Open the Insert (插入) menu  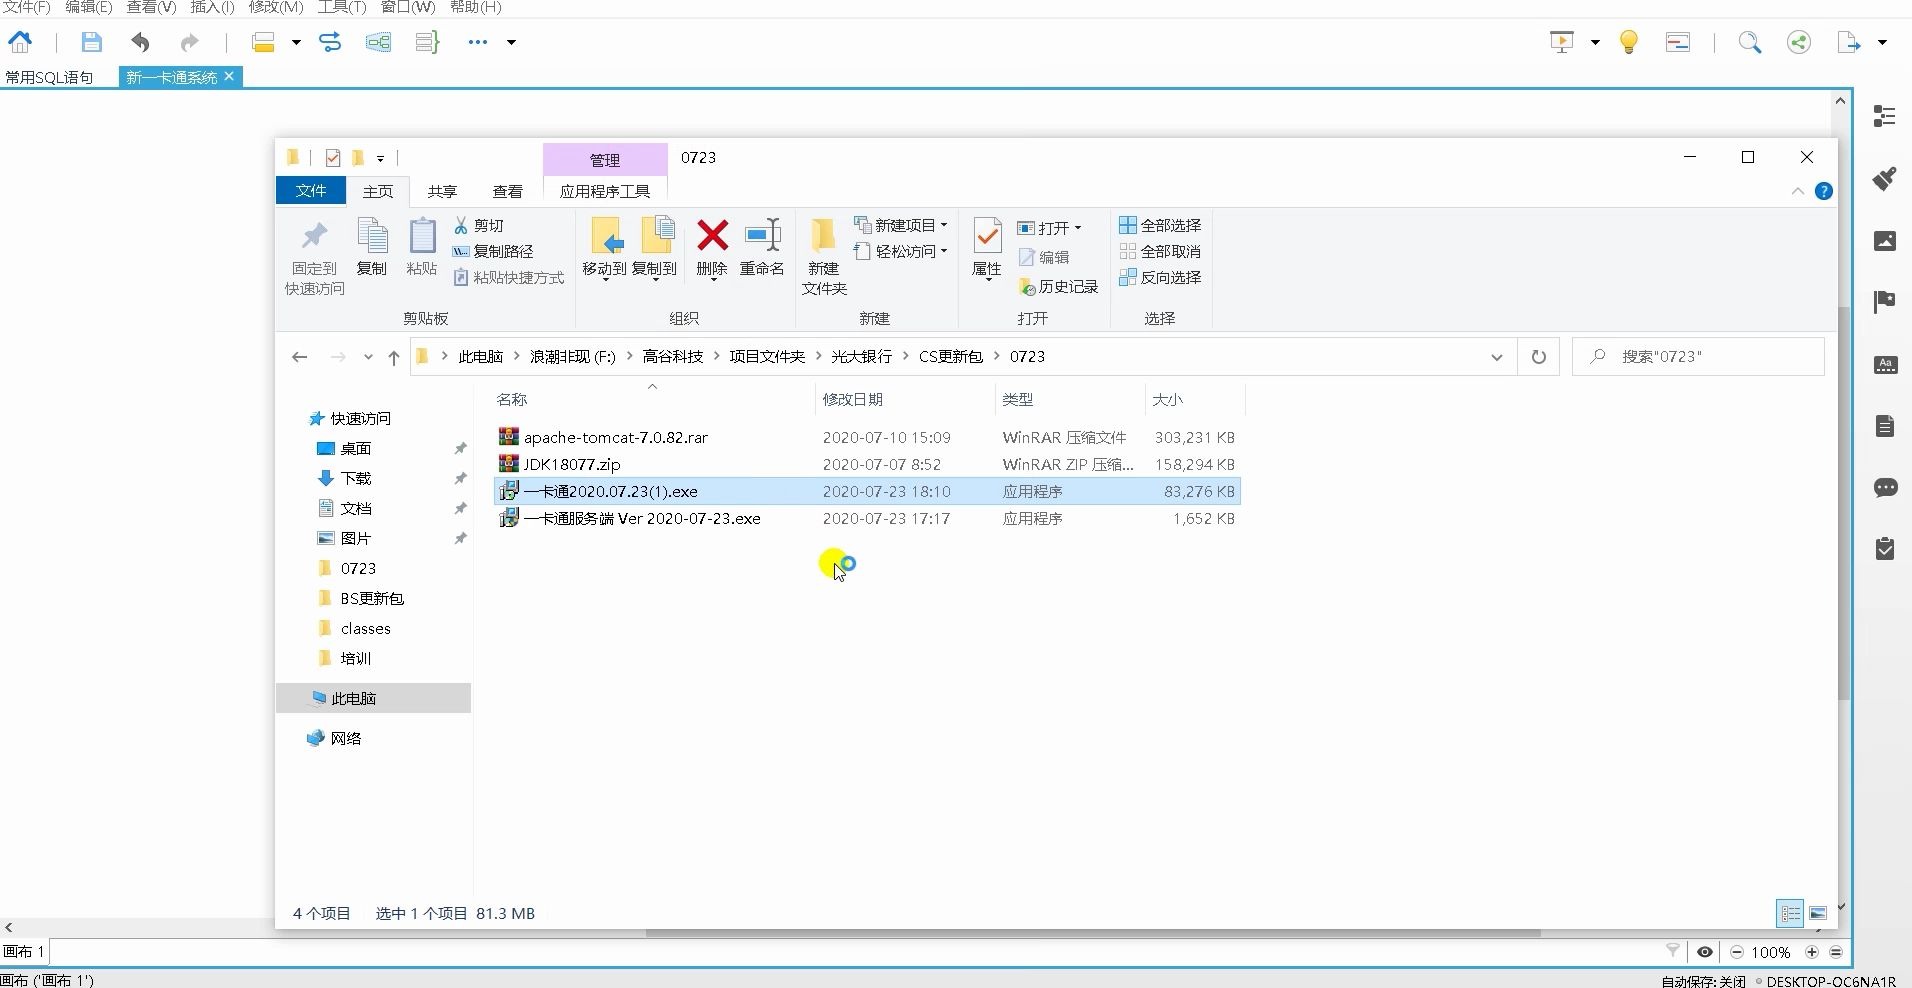coord(212,7)
